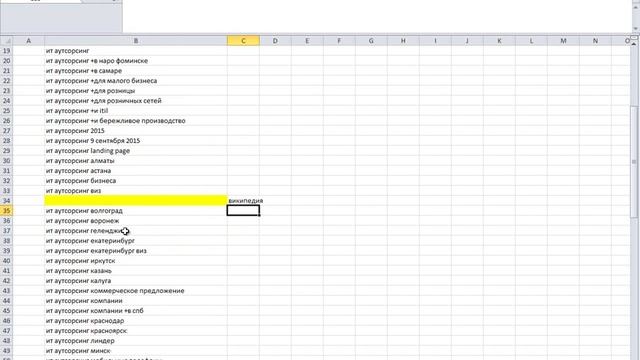
Task: Click cell 'ит аутсорсинг компании' in row 44
Action: (136, 301)
